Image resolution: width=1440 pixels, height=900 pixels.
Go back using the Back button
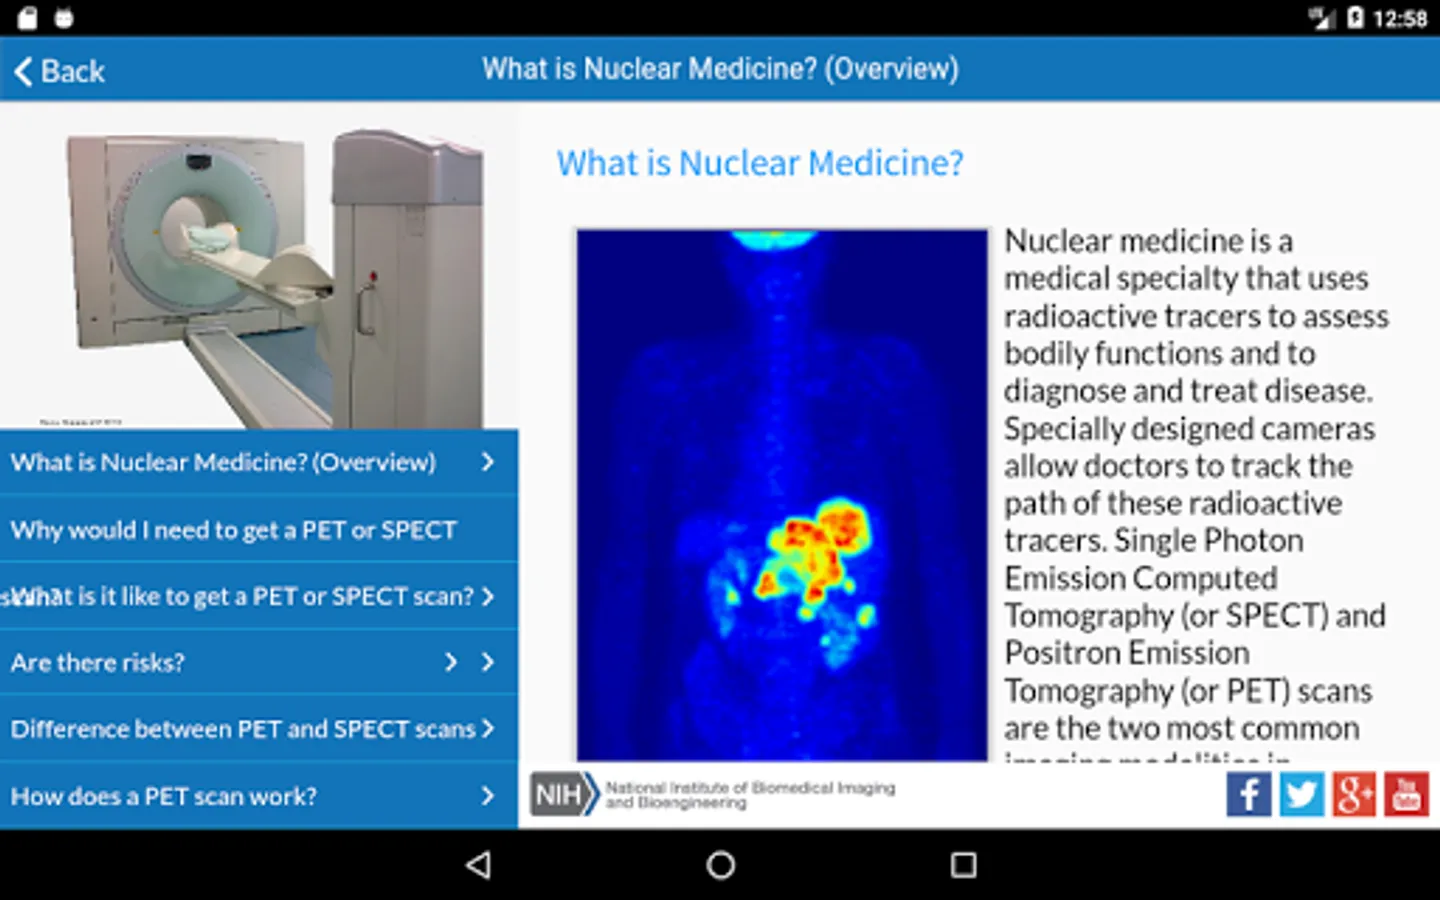[60, 71]
